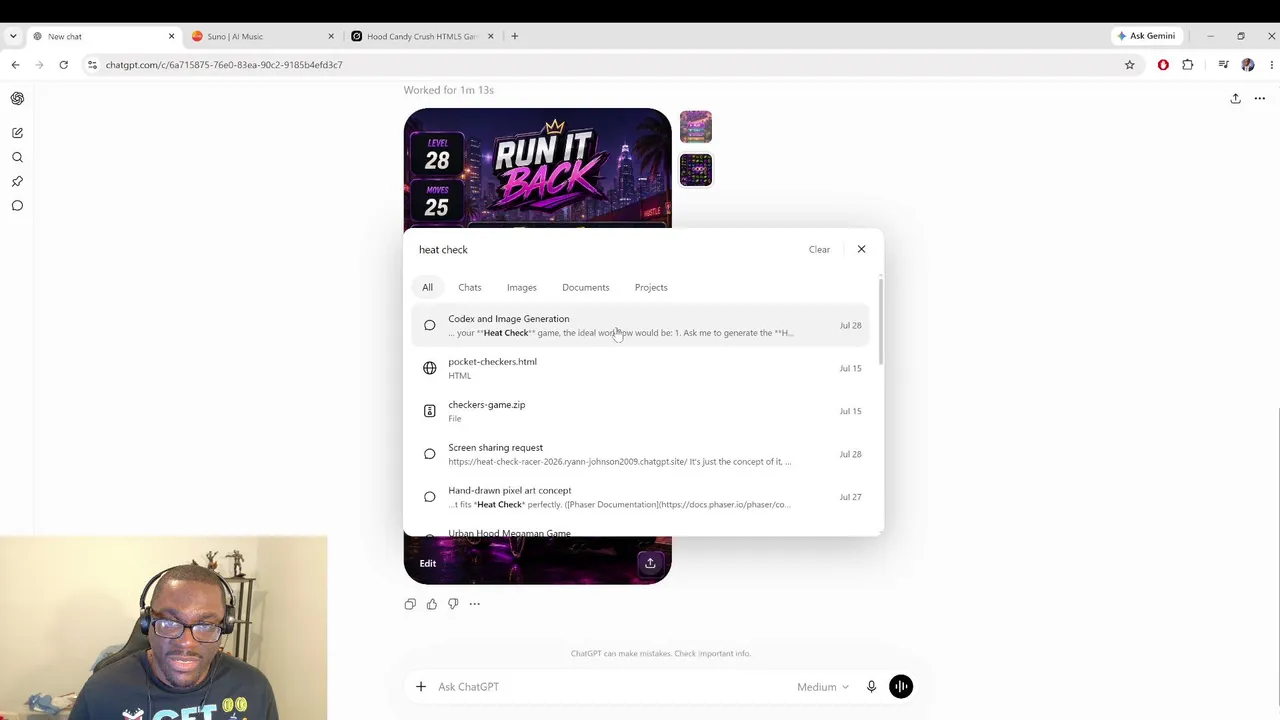Switch to the Projects filter tab

651,288
